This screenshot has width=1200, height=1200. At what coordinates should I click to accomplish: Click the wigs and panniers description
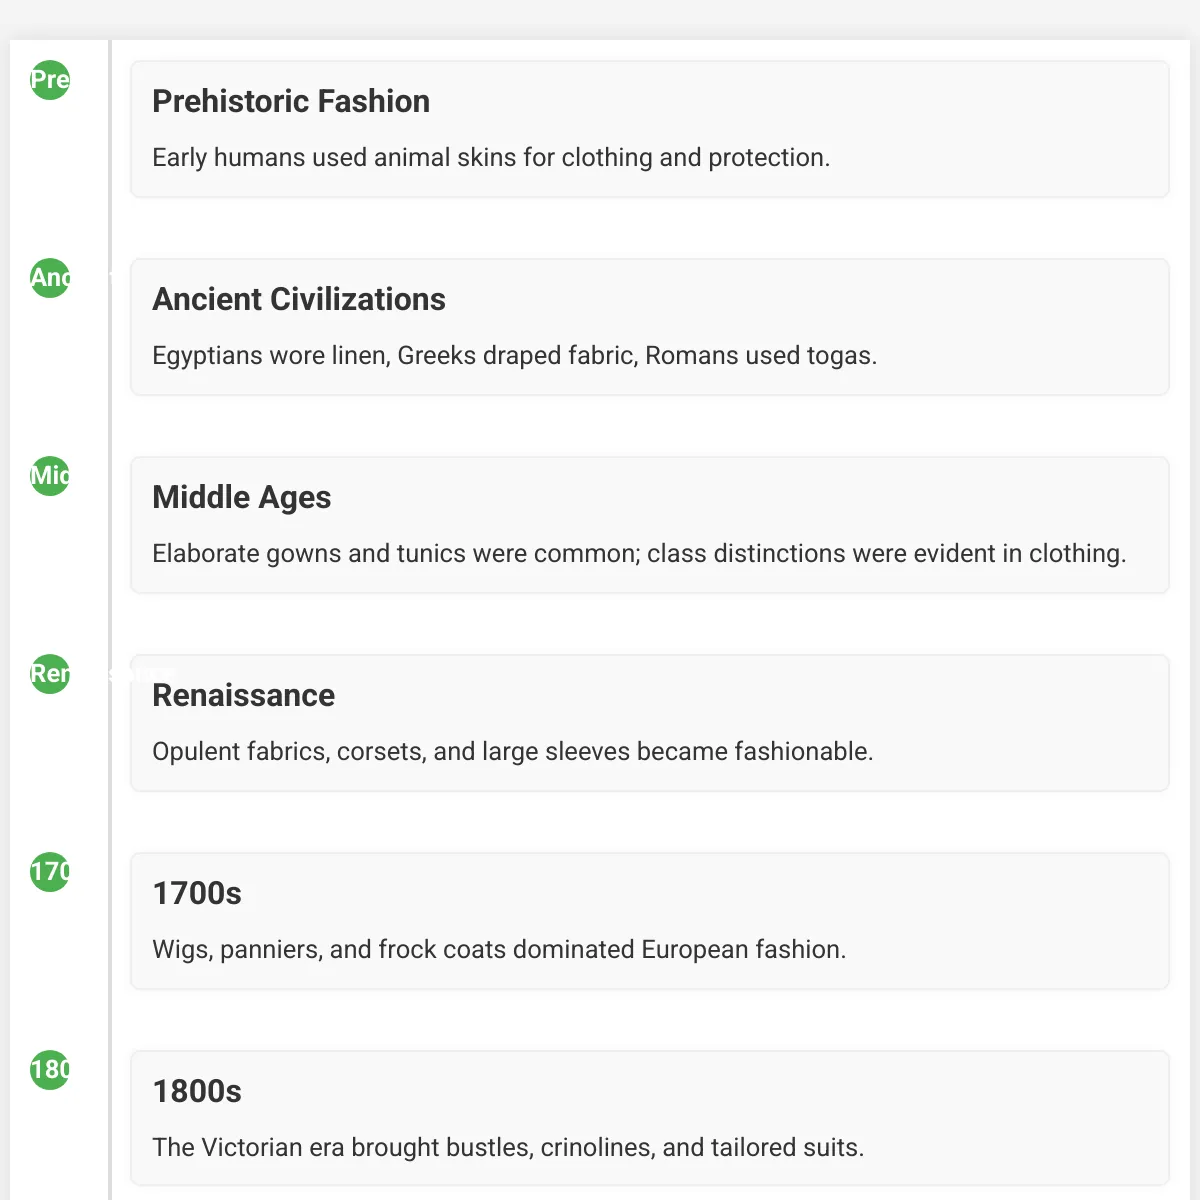(499, 949)
